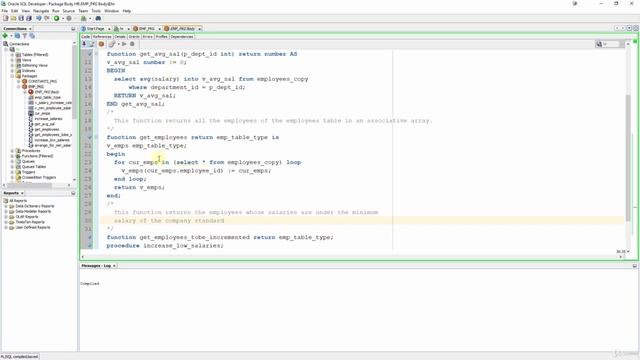Refresh the Connections tree

(17, 36)
